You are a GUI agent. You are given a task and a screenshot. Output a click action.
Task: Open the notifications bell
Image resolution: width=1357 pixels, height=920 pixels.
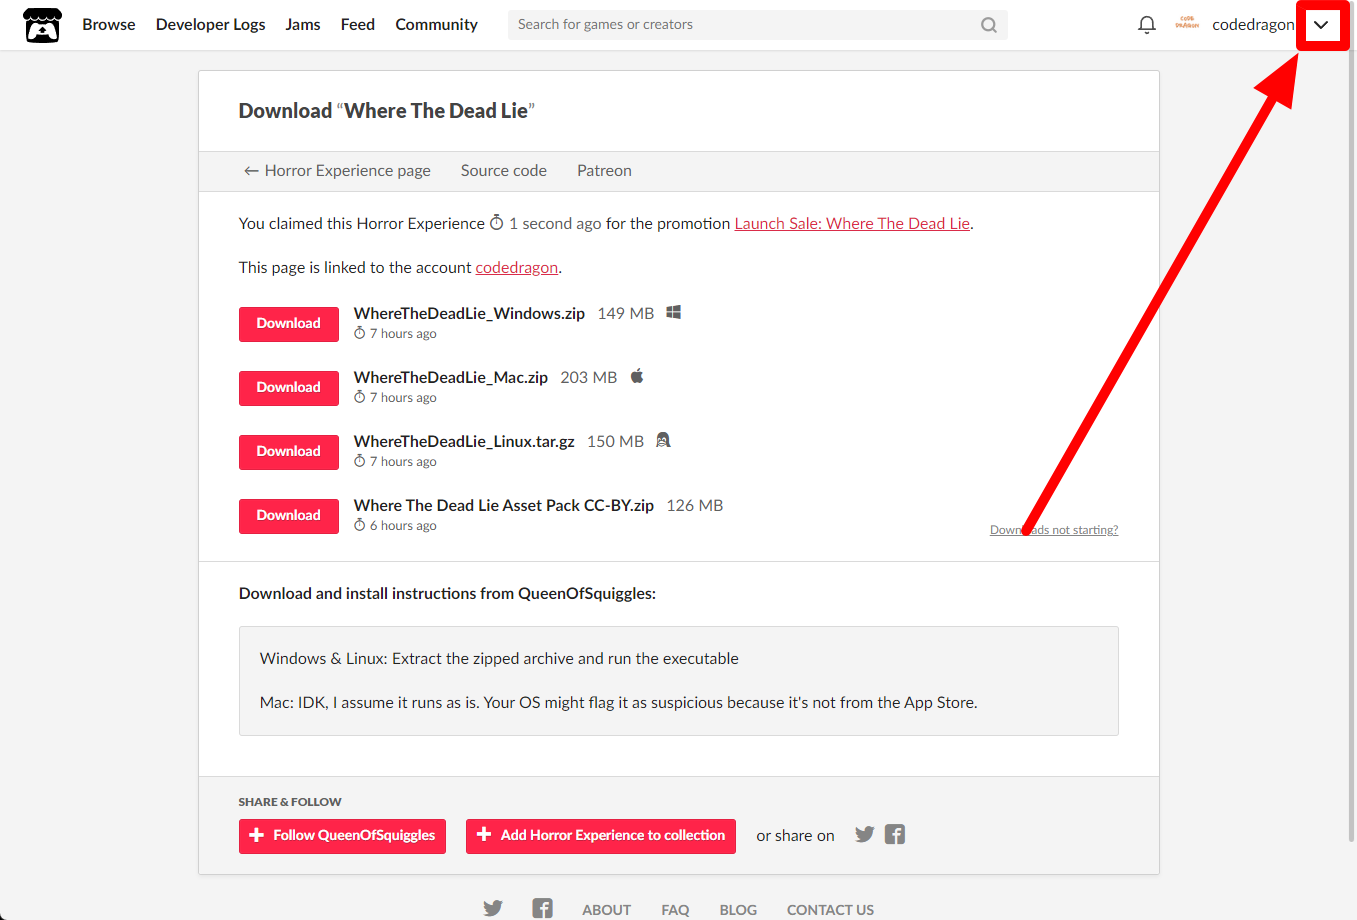tap(1147, 25)
